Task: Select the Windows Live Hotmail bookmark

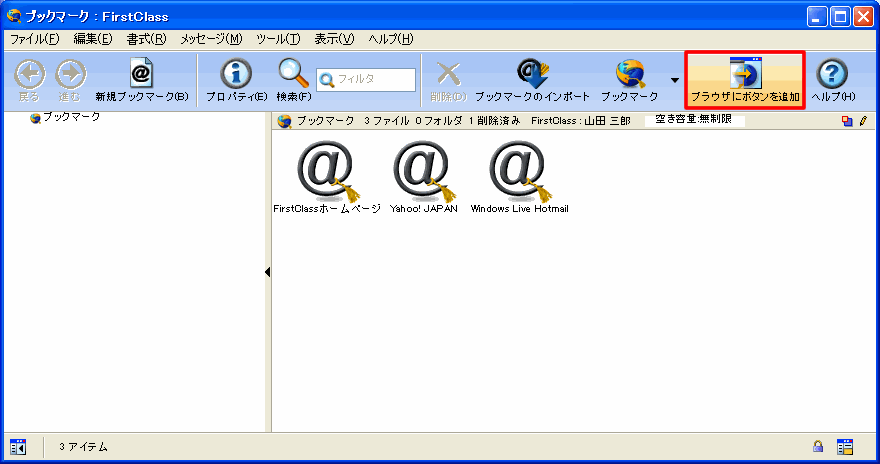Action: [519, 170]
